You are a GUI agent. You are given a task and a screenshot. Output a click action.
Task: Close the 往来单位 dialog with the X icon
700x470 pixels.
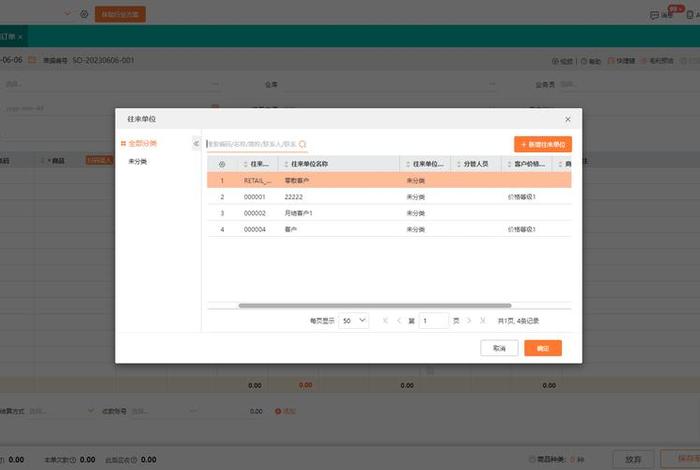pyautogui.click(x=567, y=119)
